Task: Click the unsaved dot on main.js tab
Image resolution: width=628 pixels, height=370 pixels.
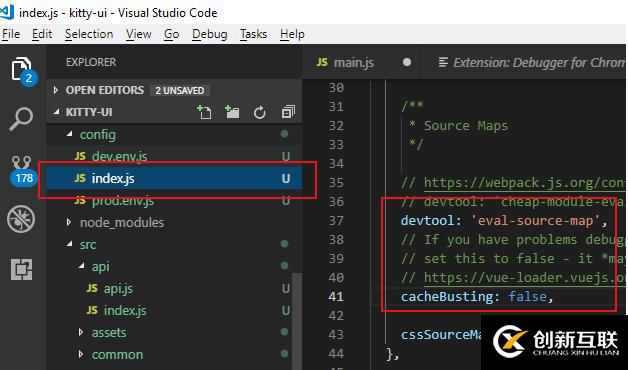Action: 407,62
